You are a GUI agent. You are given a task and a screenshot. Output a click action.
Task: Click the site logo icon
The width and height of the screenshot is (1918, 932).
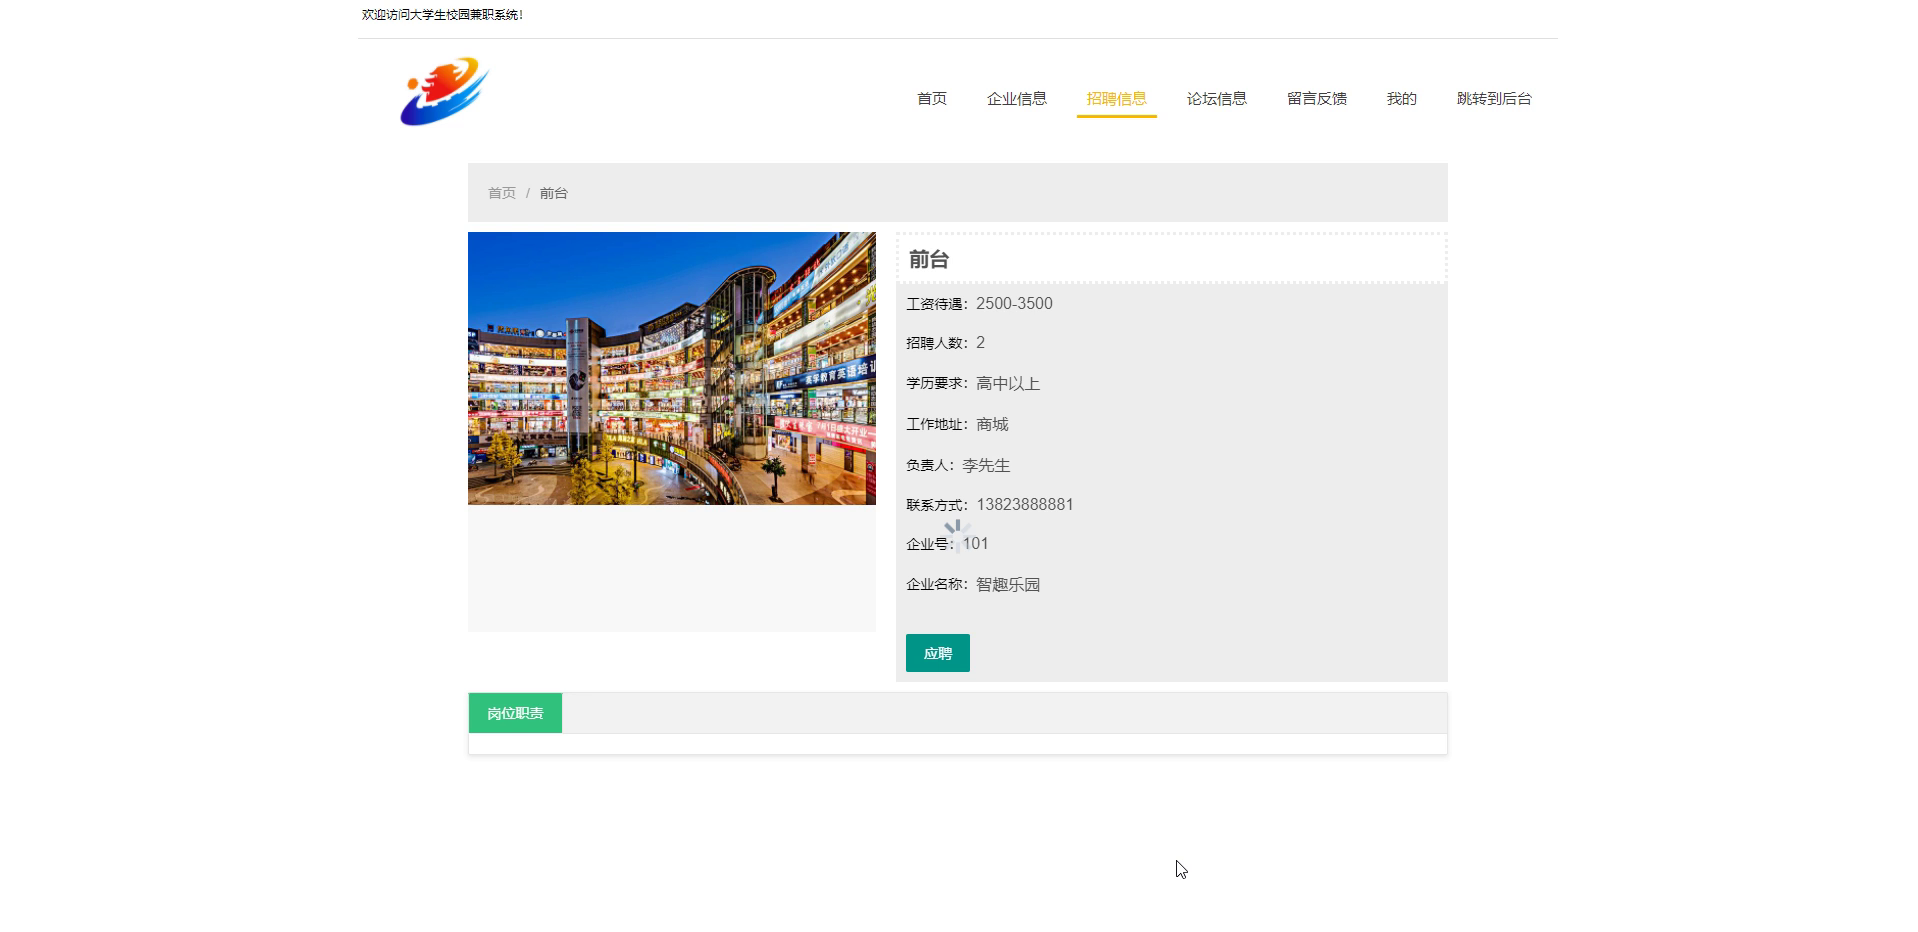click(444, 91)
